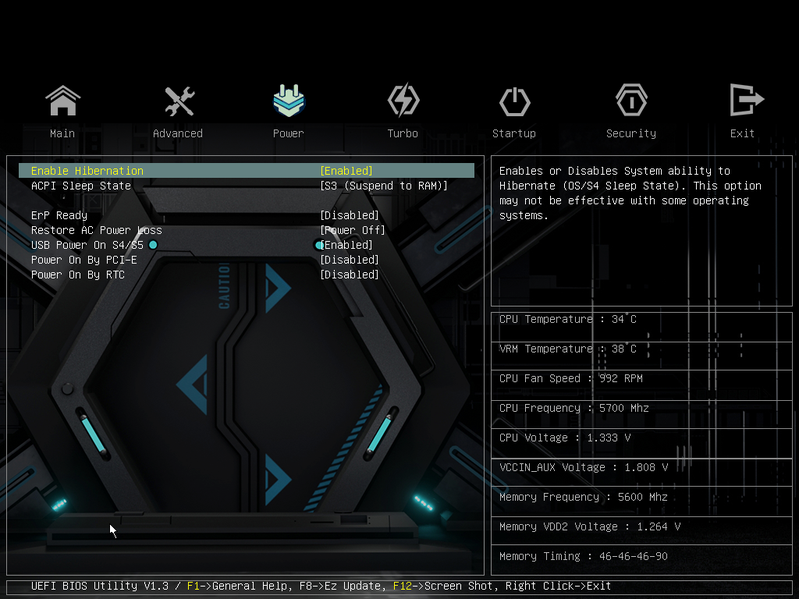Select the Restore AC Power Loss setting
This screenshot has width=799, height=599.
tap(97, 230)
